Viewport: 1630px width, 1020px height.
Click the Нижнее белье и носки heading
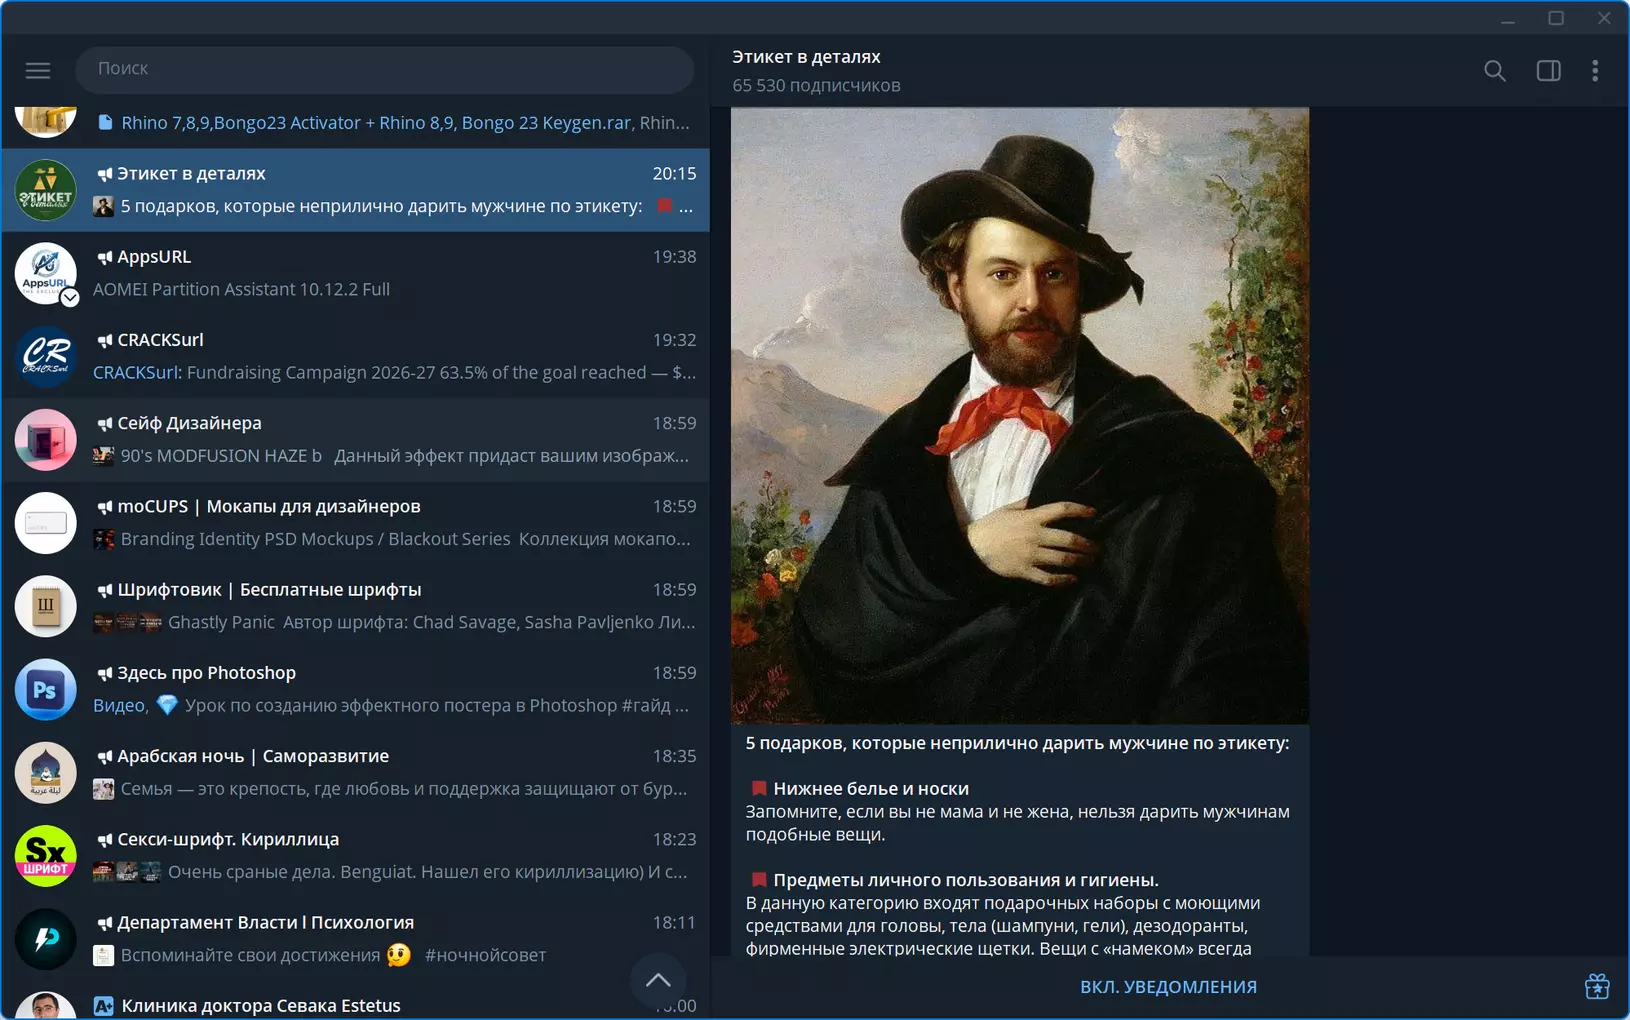coord(870,789)
